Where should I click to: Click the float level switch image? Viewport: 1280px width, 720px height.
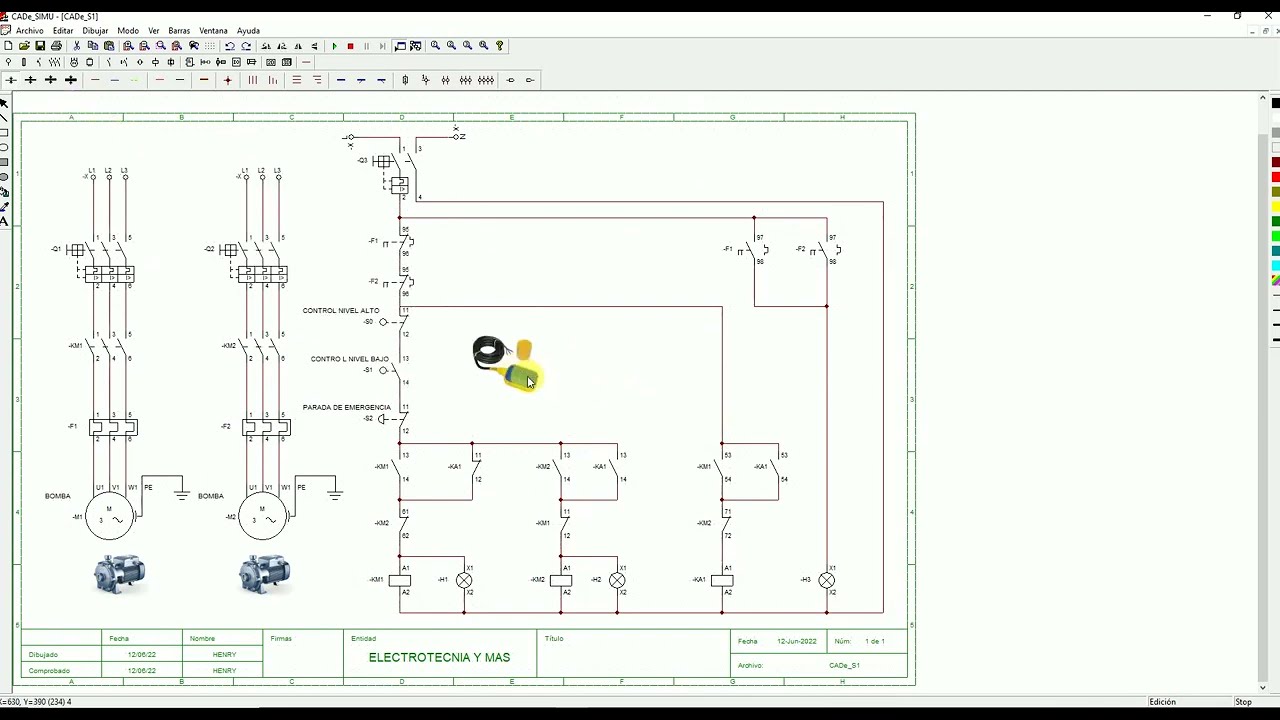pyautogui.click(x=506, y=364)
